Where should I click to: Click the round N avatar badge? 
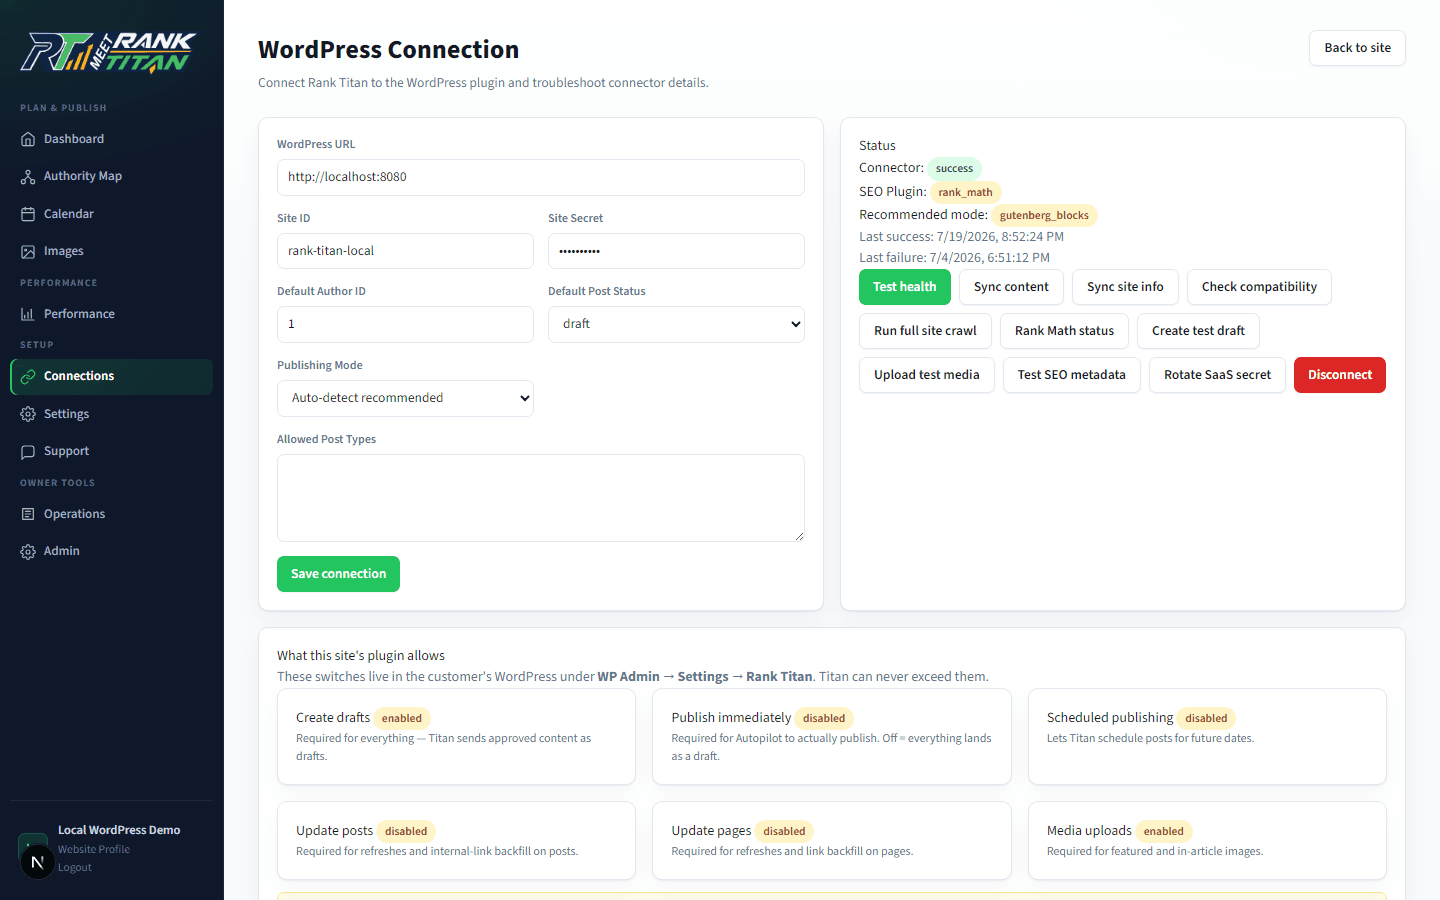pos(37,861)
